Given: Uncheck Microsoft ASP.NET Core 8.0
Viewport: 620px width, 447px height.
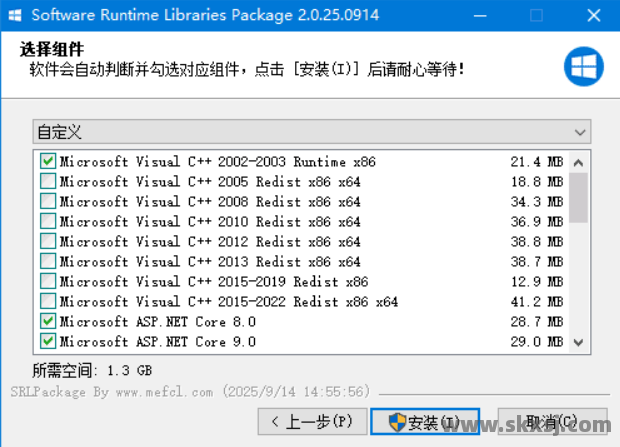Looking at the screenshot, I should pos(48,321).
